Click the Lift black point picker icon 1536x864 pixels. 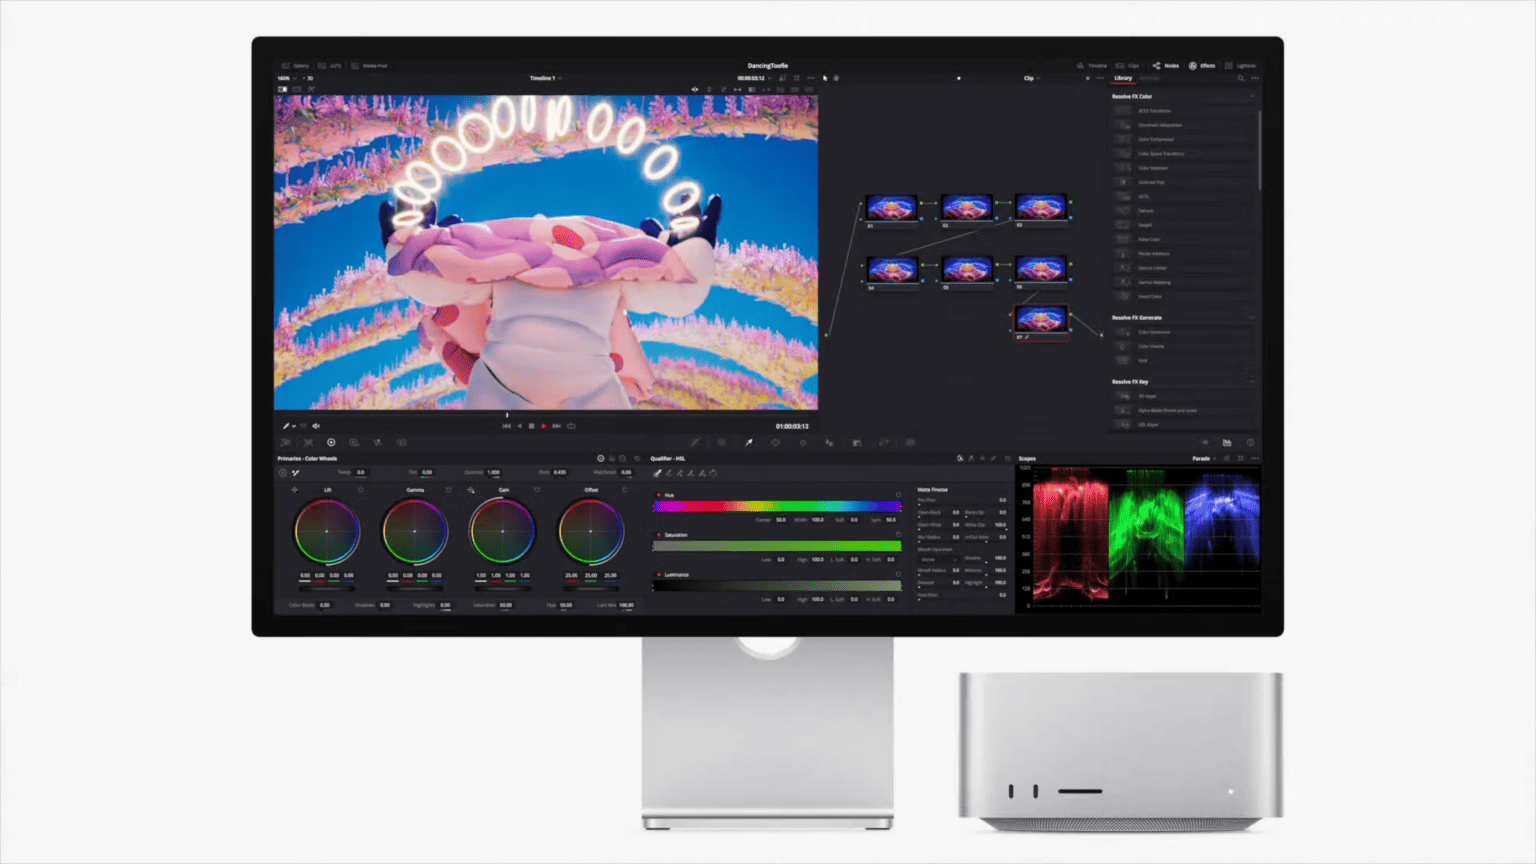(294, 490)
